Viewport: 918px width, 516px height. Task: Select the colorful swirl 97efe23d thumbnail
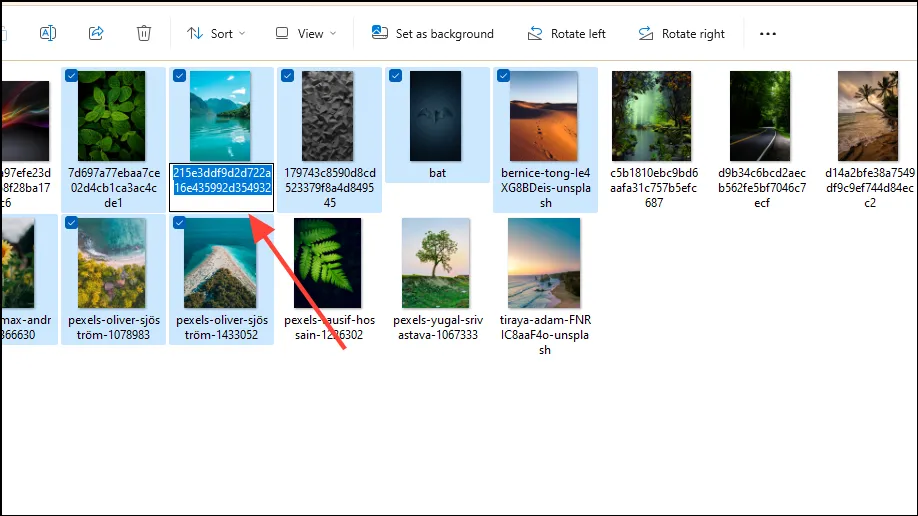(25, 121)
